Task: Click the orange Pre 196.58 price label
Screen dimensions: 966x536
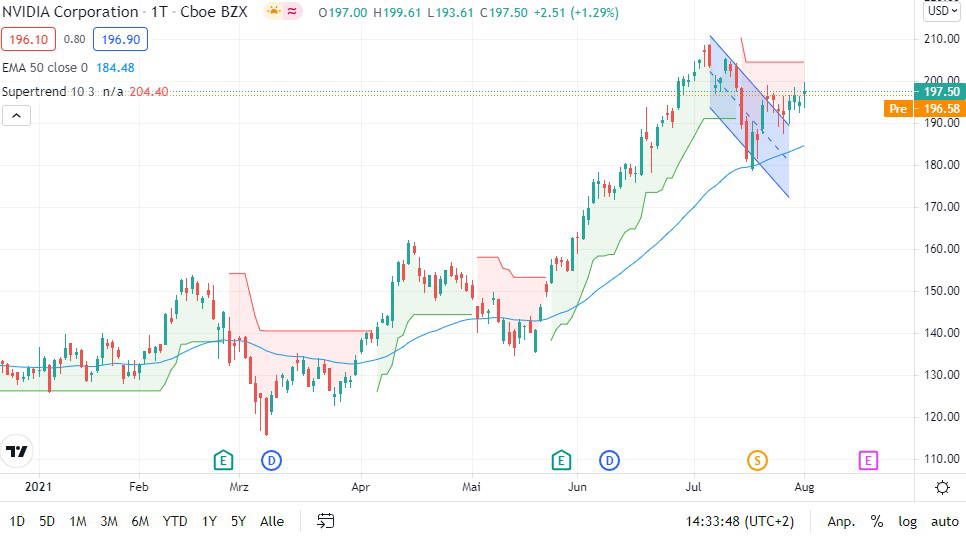Action: tap(923, 109)
